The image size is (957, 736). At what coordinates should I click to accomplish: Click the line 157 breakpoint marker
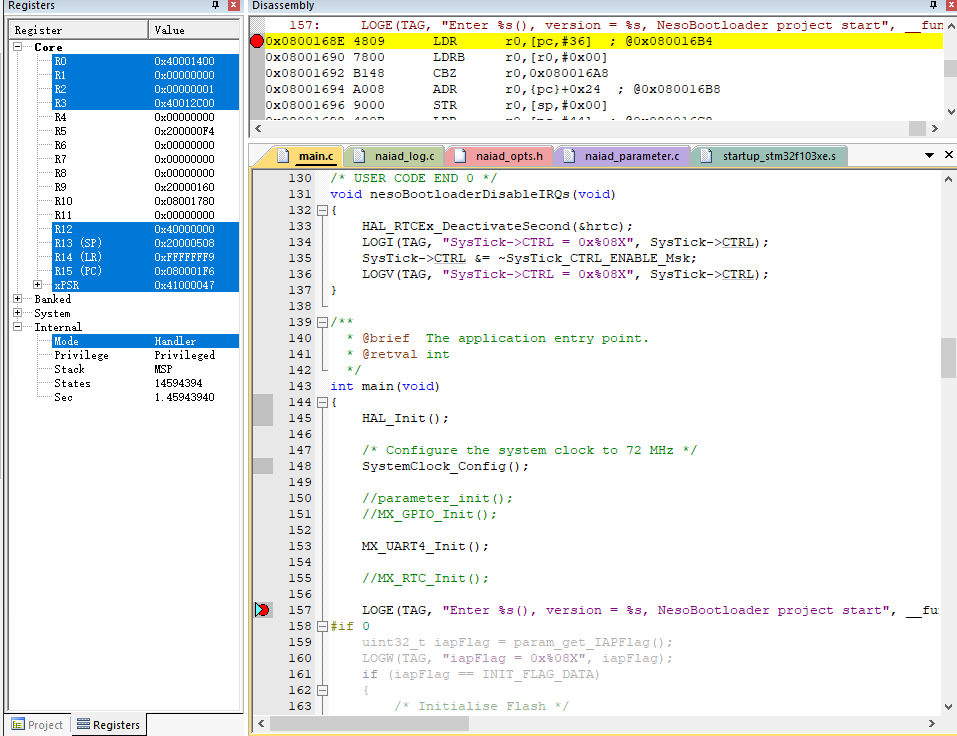(262, 610)
